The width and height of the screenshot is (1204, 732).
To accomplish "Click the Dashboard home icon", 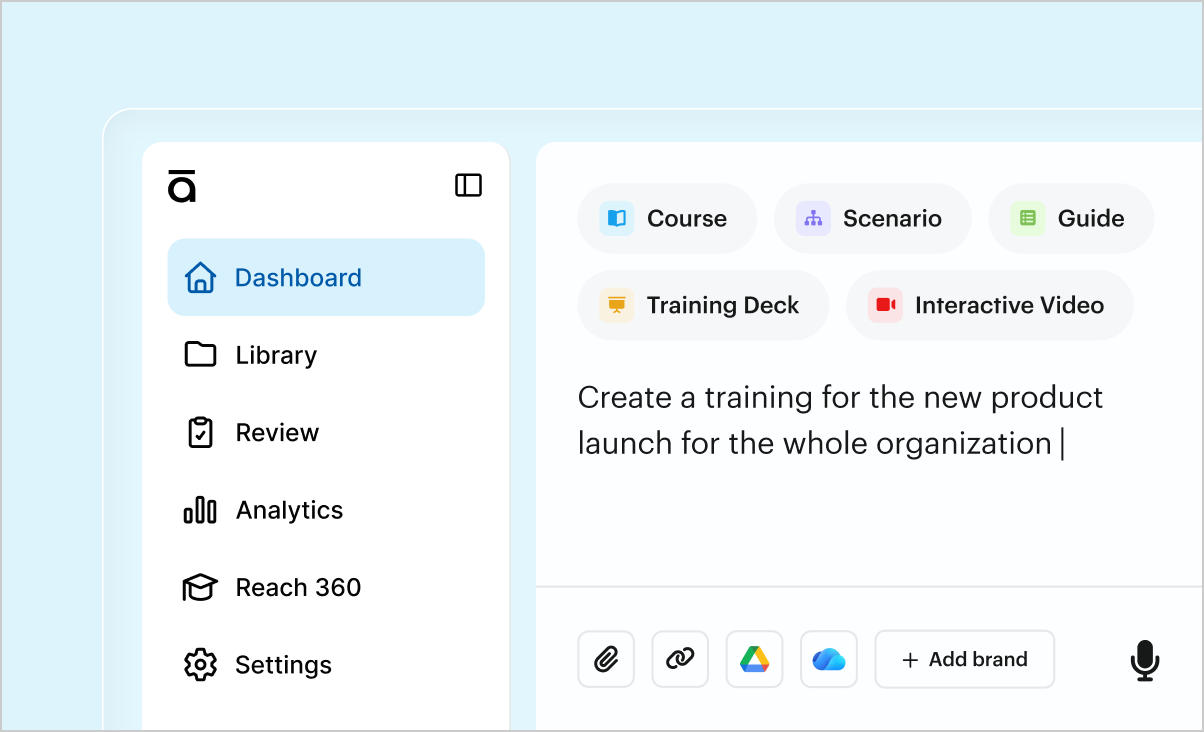I will [x=201, y=277].
